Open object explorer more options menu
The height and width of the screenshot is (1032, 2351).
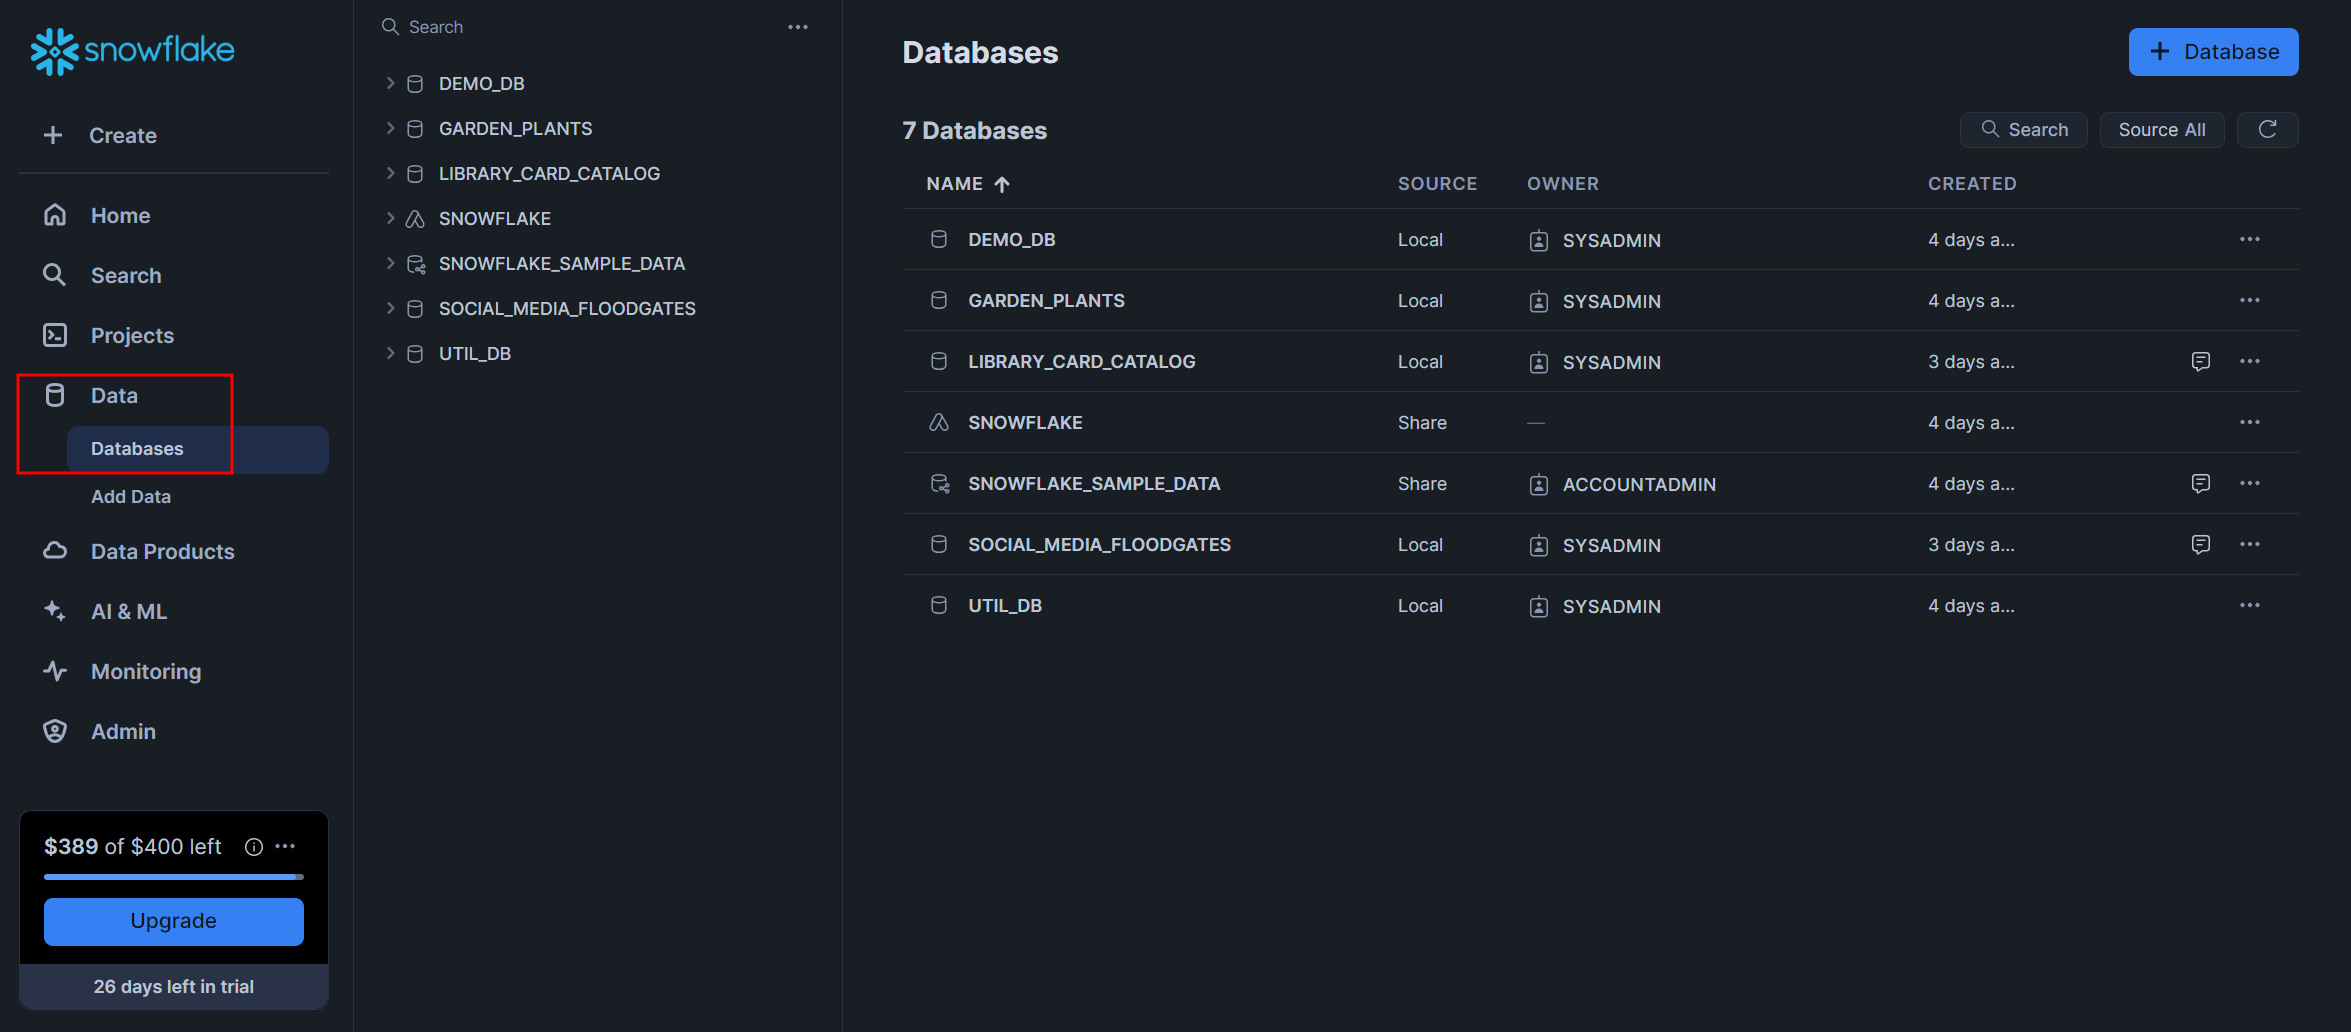tap(797, 27)
